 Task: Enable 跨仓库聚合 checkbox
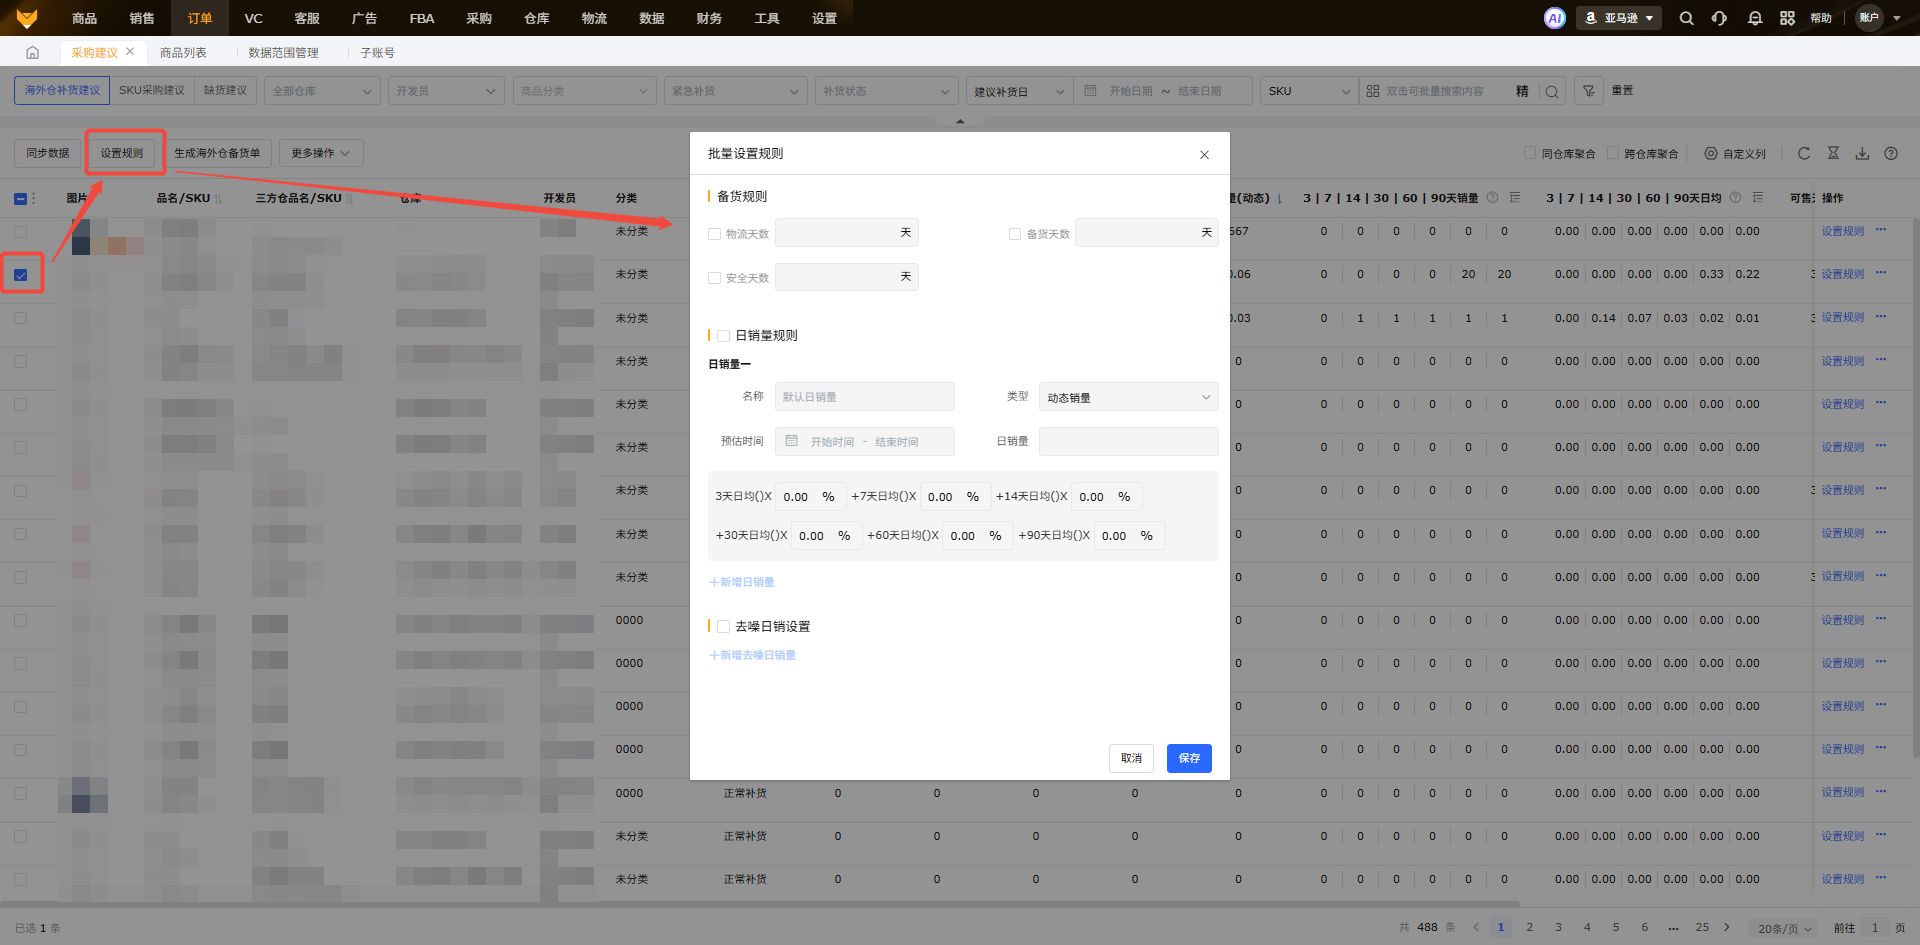[1613, 153]
